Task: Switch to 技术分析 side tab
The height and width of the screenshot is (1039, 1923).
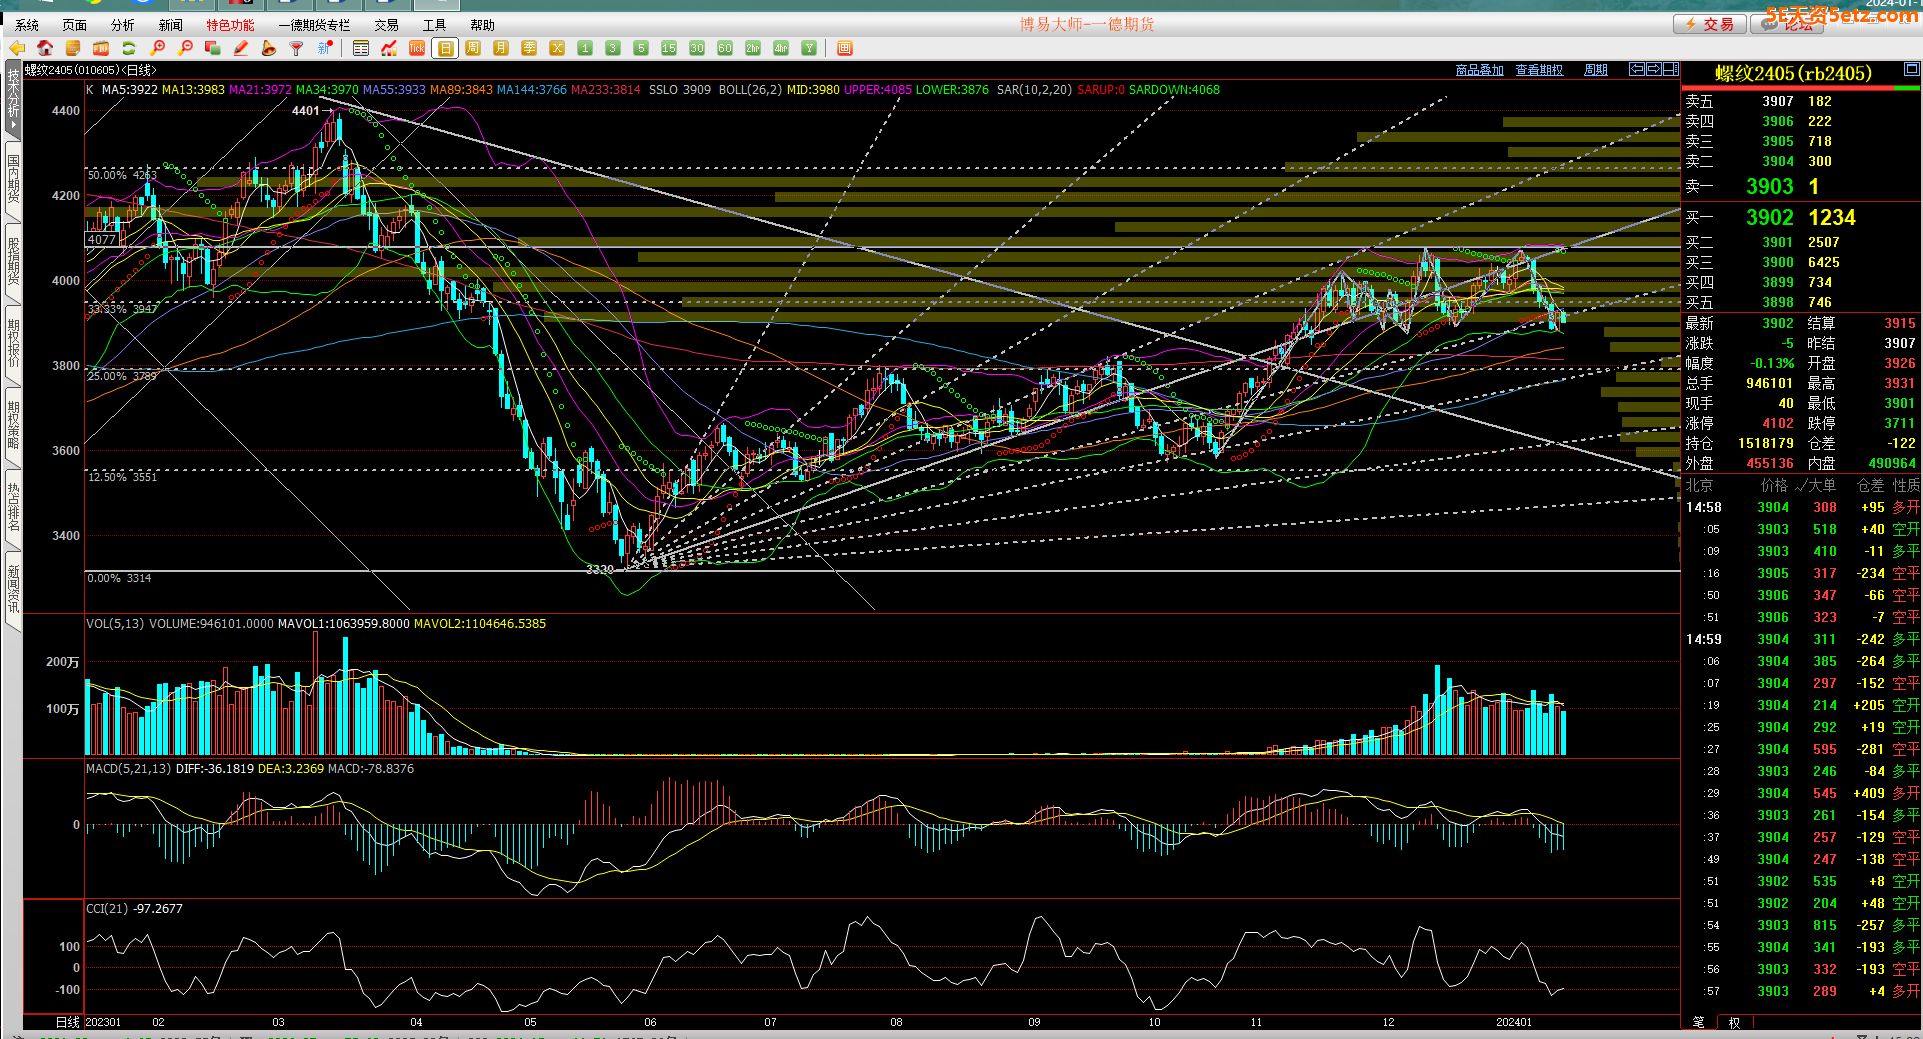Action: click(x=13, y=100)
